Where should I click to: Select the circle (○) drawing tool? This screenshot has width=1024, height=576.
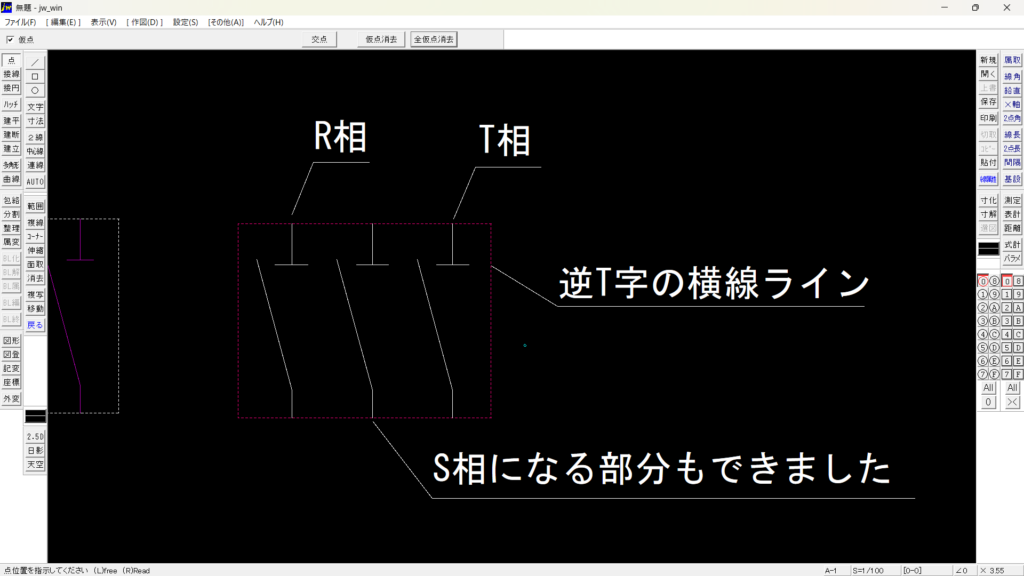click(x=35, y=90)
